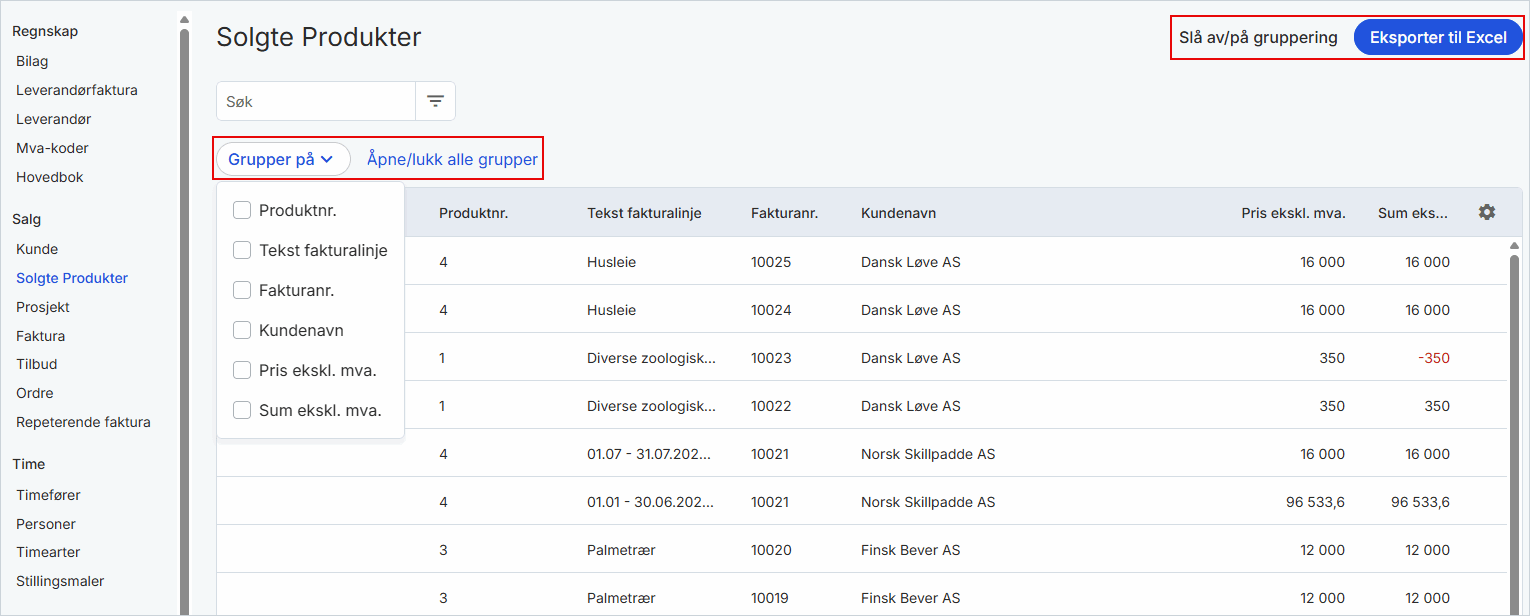Check the Kundenavn grouping checkbox
Viewport: 1530px width, 616px height.
point(242,330)
